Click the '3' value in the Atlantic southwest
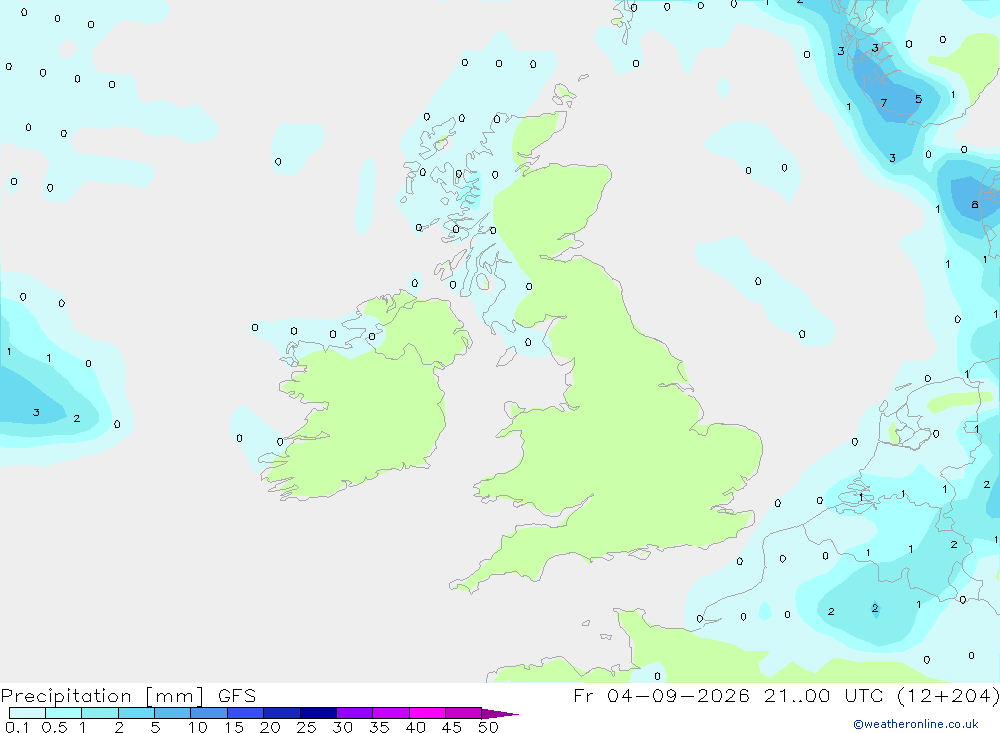 click(x=36, y=413)
